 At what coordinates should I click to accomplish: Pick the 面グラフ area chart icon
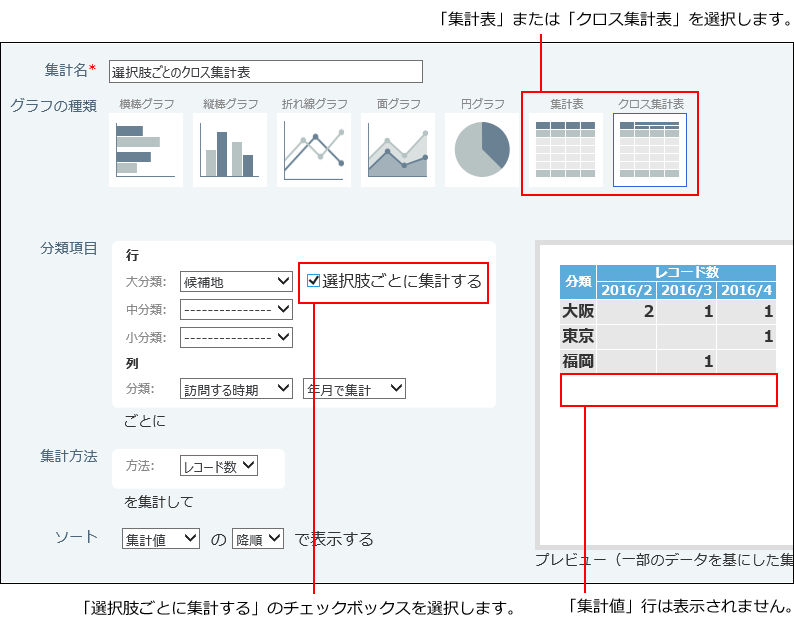pyautogui.click(x=398, y=150)
